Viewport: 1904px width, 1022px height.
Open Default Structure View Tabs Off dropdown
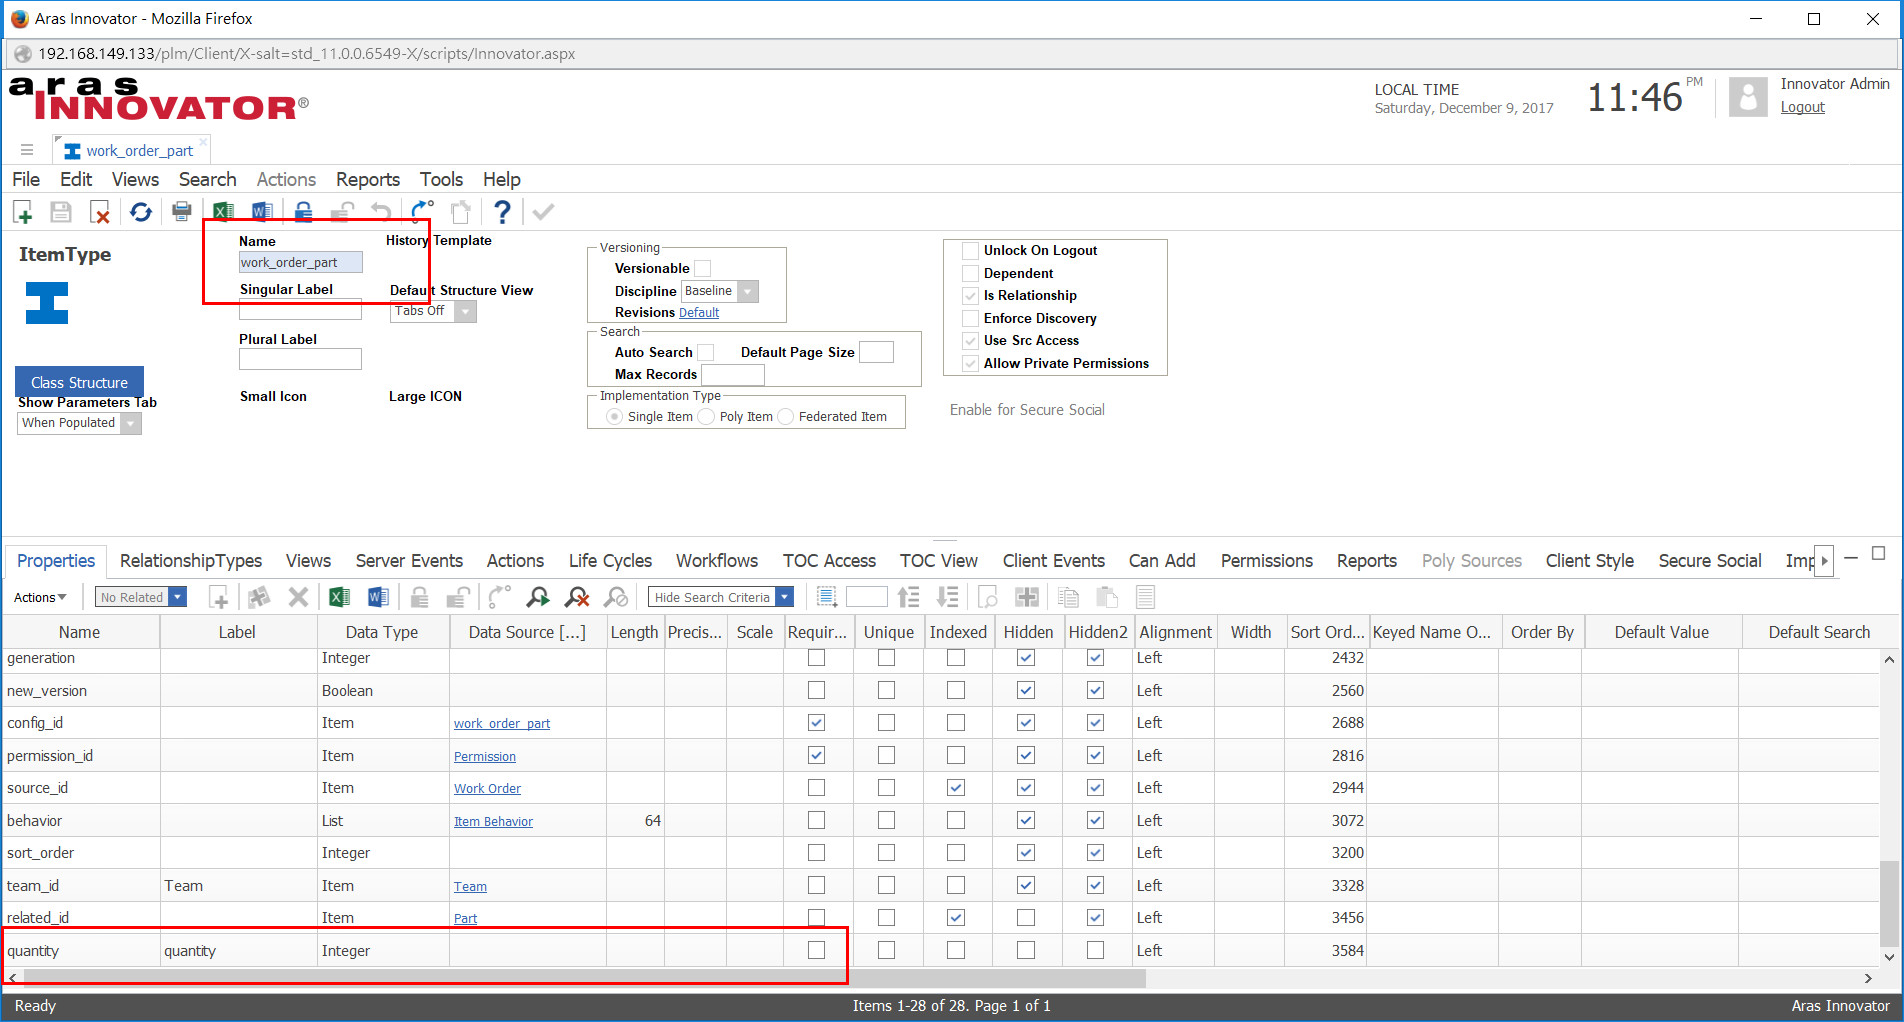click(465, 311)
